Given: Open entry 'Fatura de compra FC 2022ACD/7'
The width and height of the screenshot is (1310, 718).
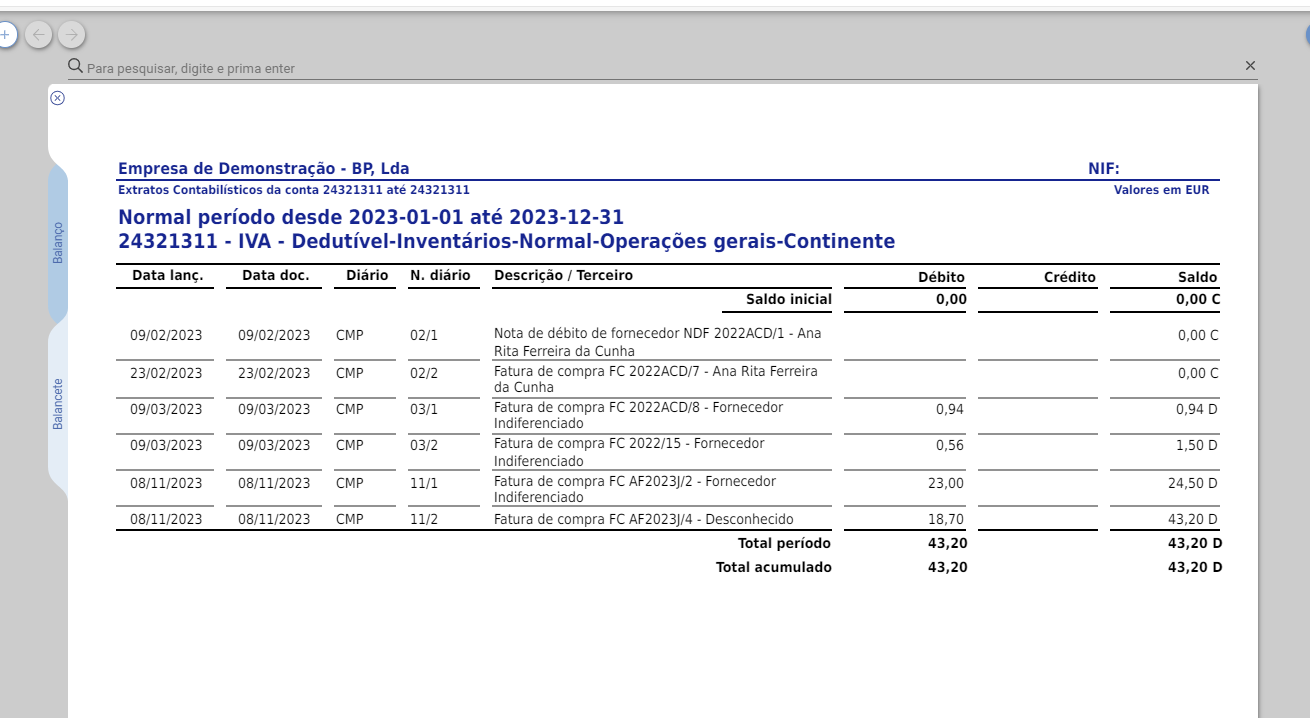Looking at the screenshot, I should click(656, 379).
